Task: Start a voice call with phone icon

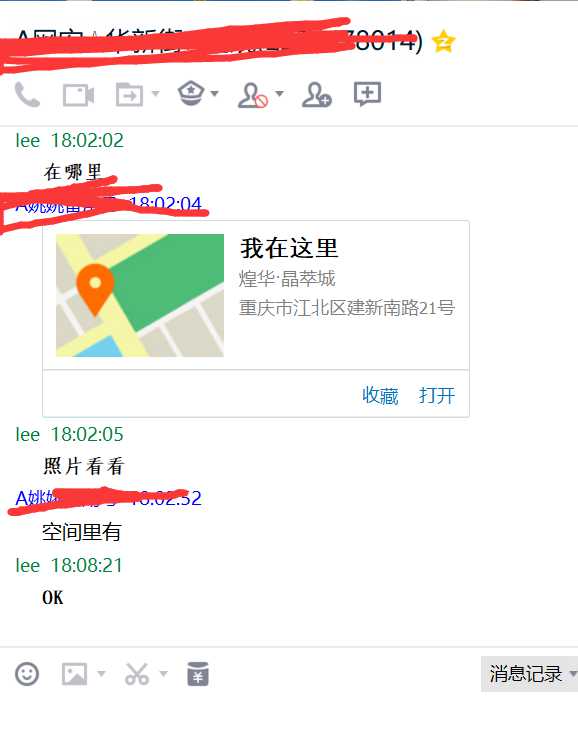Action: 27,94
